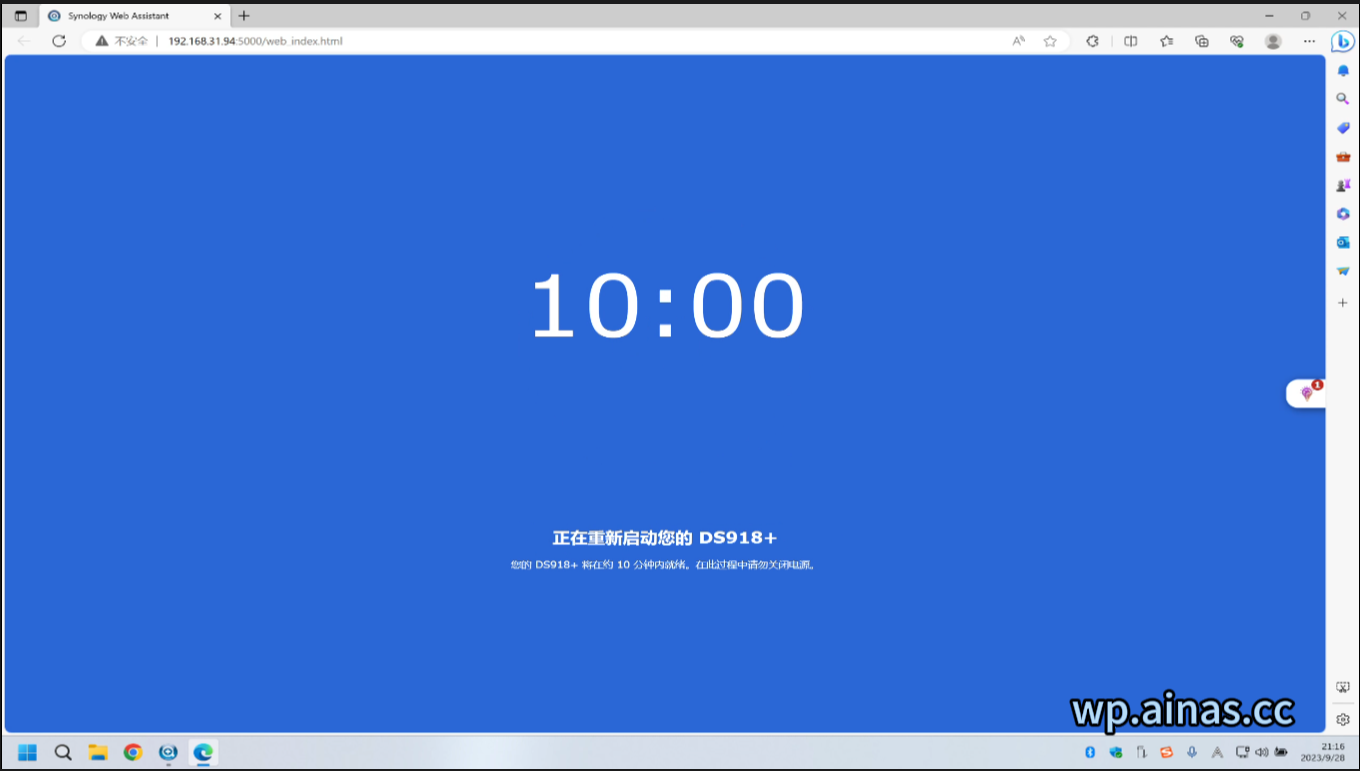Click inside the address bar
The height and width of the screenshot is (771, 1360).
pos(400,41)
